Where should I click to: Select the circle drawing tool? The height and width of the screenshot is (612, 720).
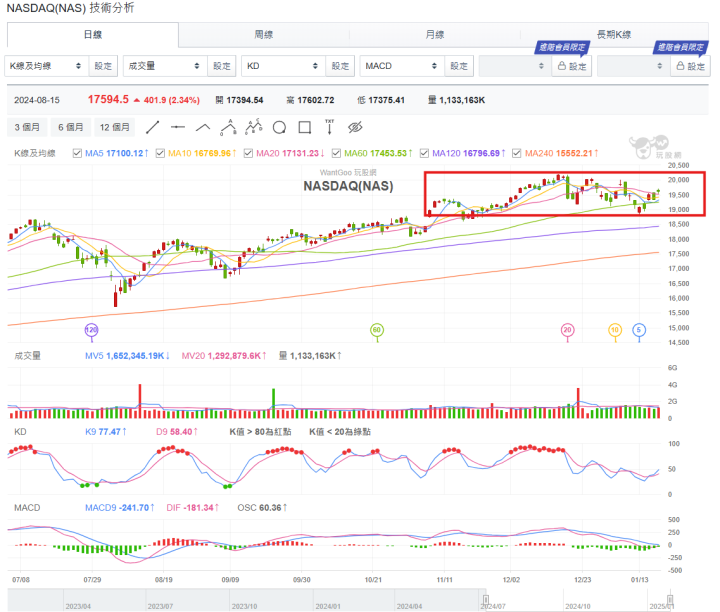(x=279, y=127)
